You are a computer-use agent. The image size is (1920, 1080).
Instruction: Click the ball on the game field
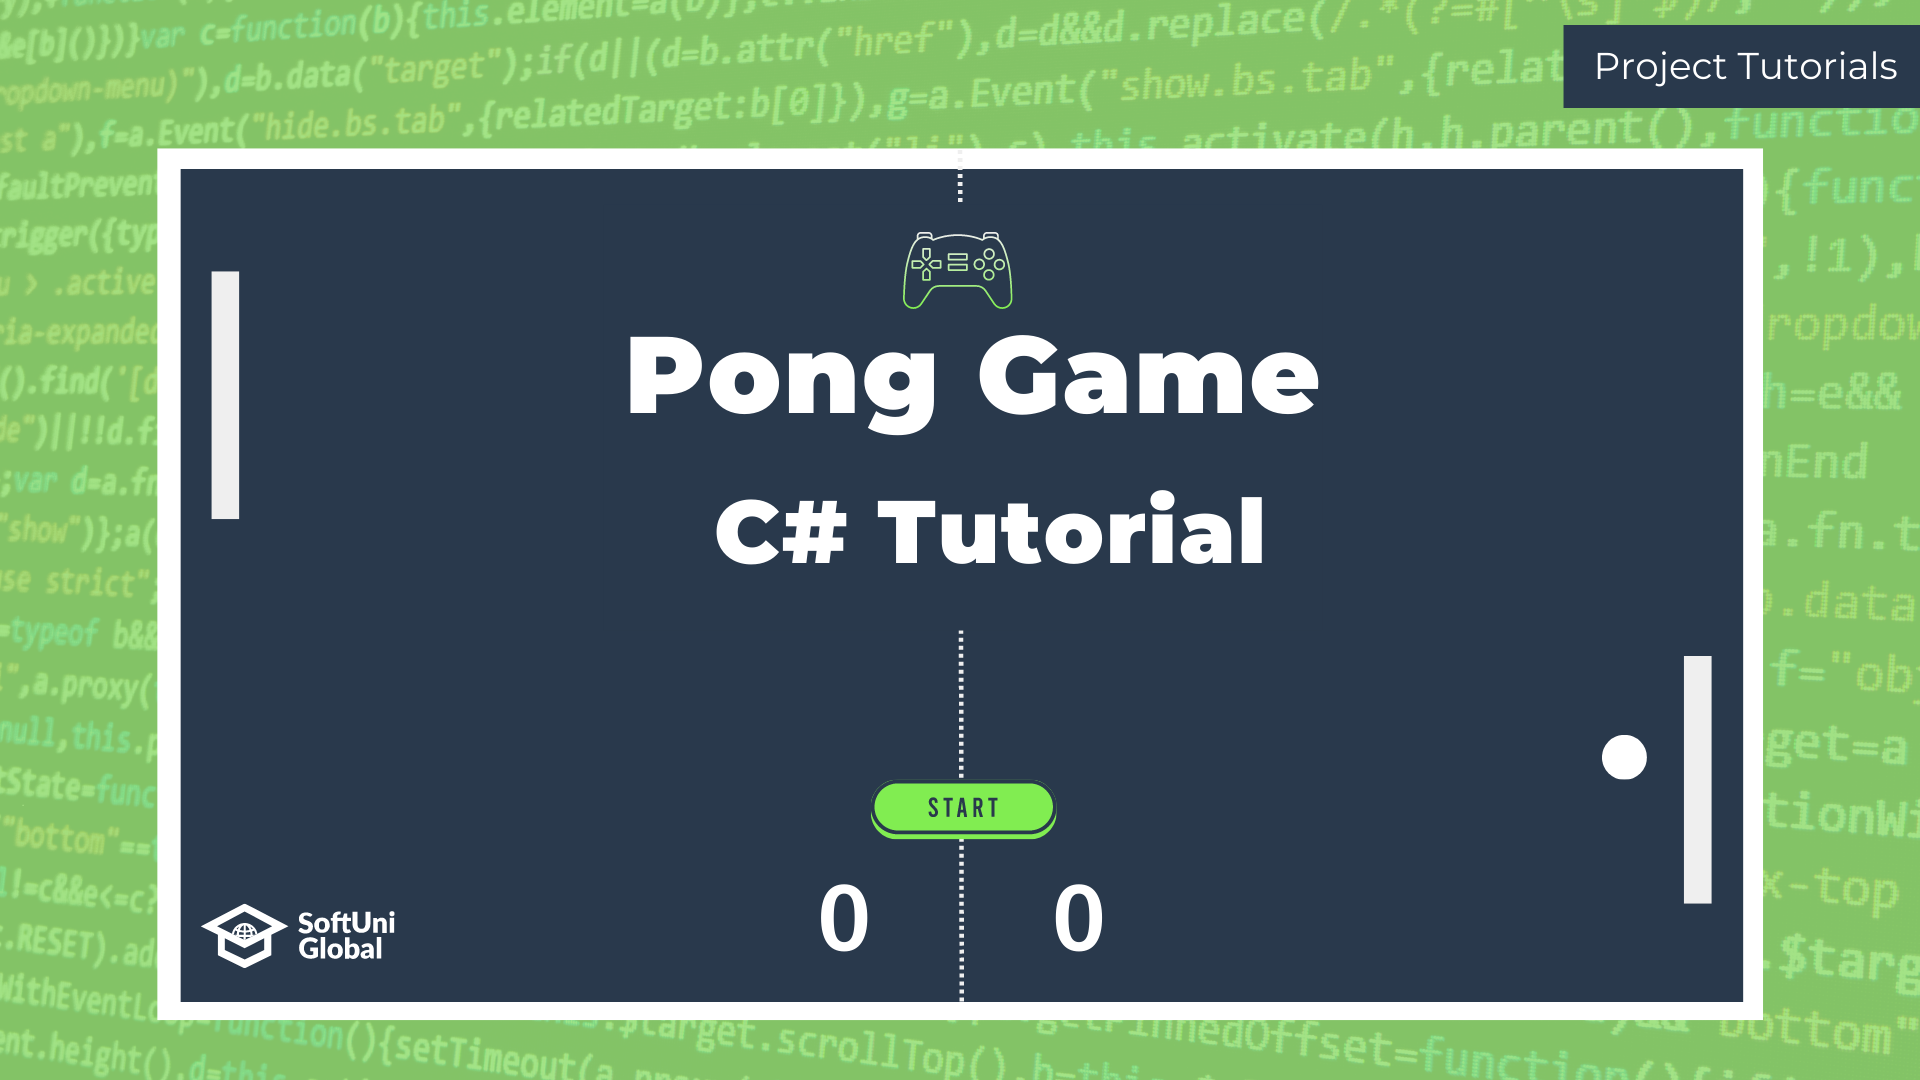click(1625, 756)
